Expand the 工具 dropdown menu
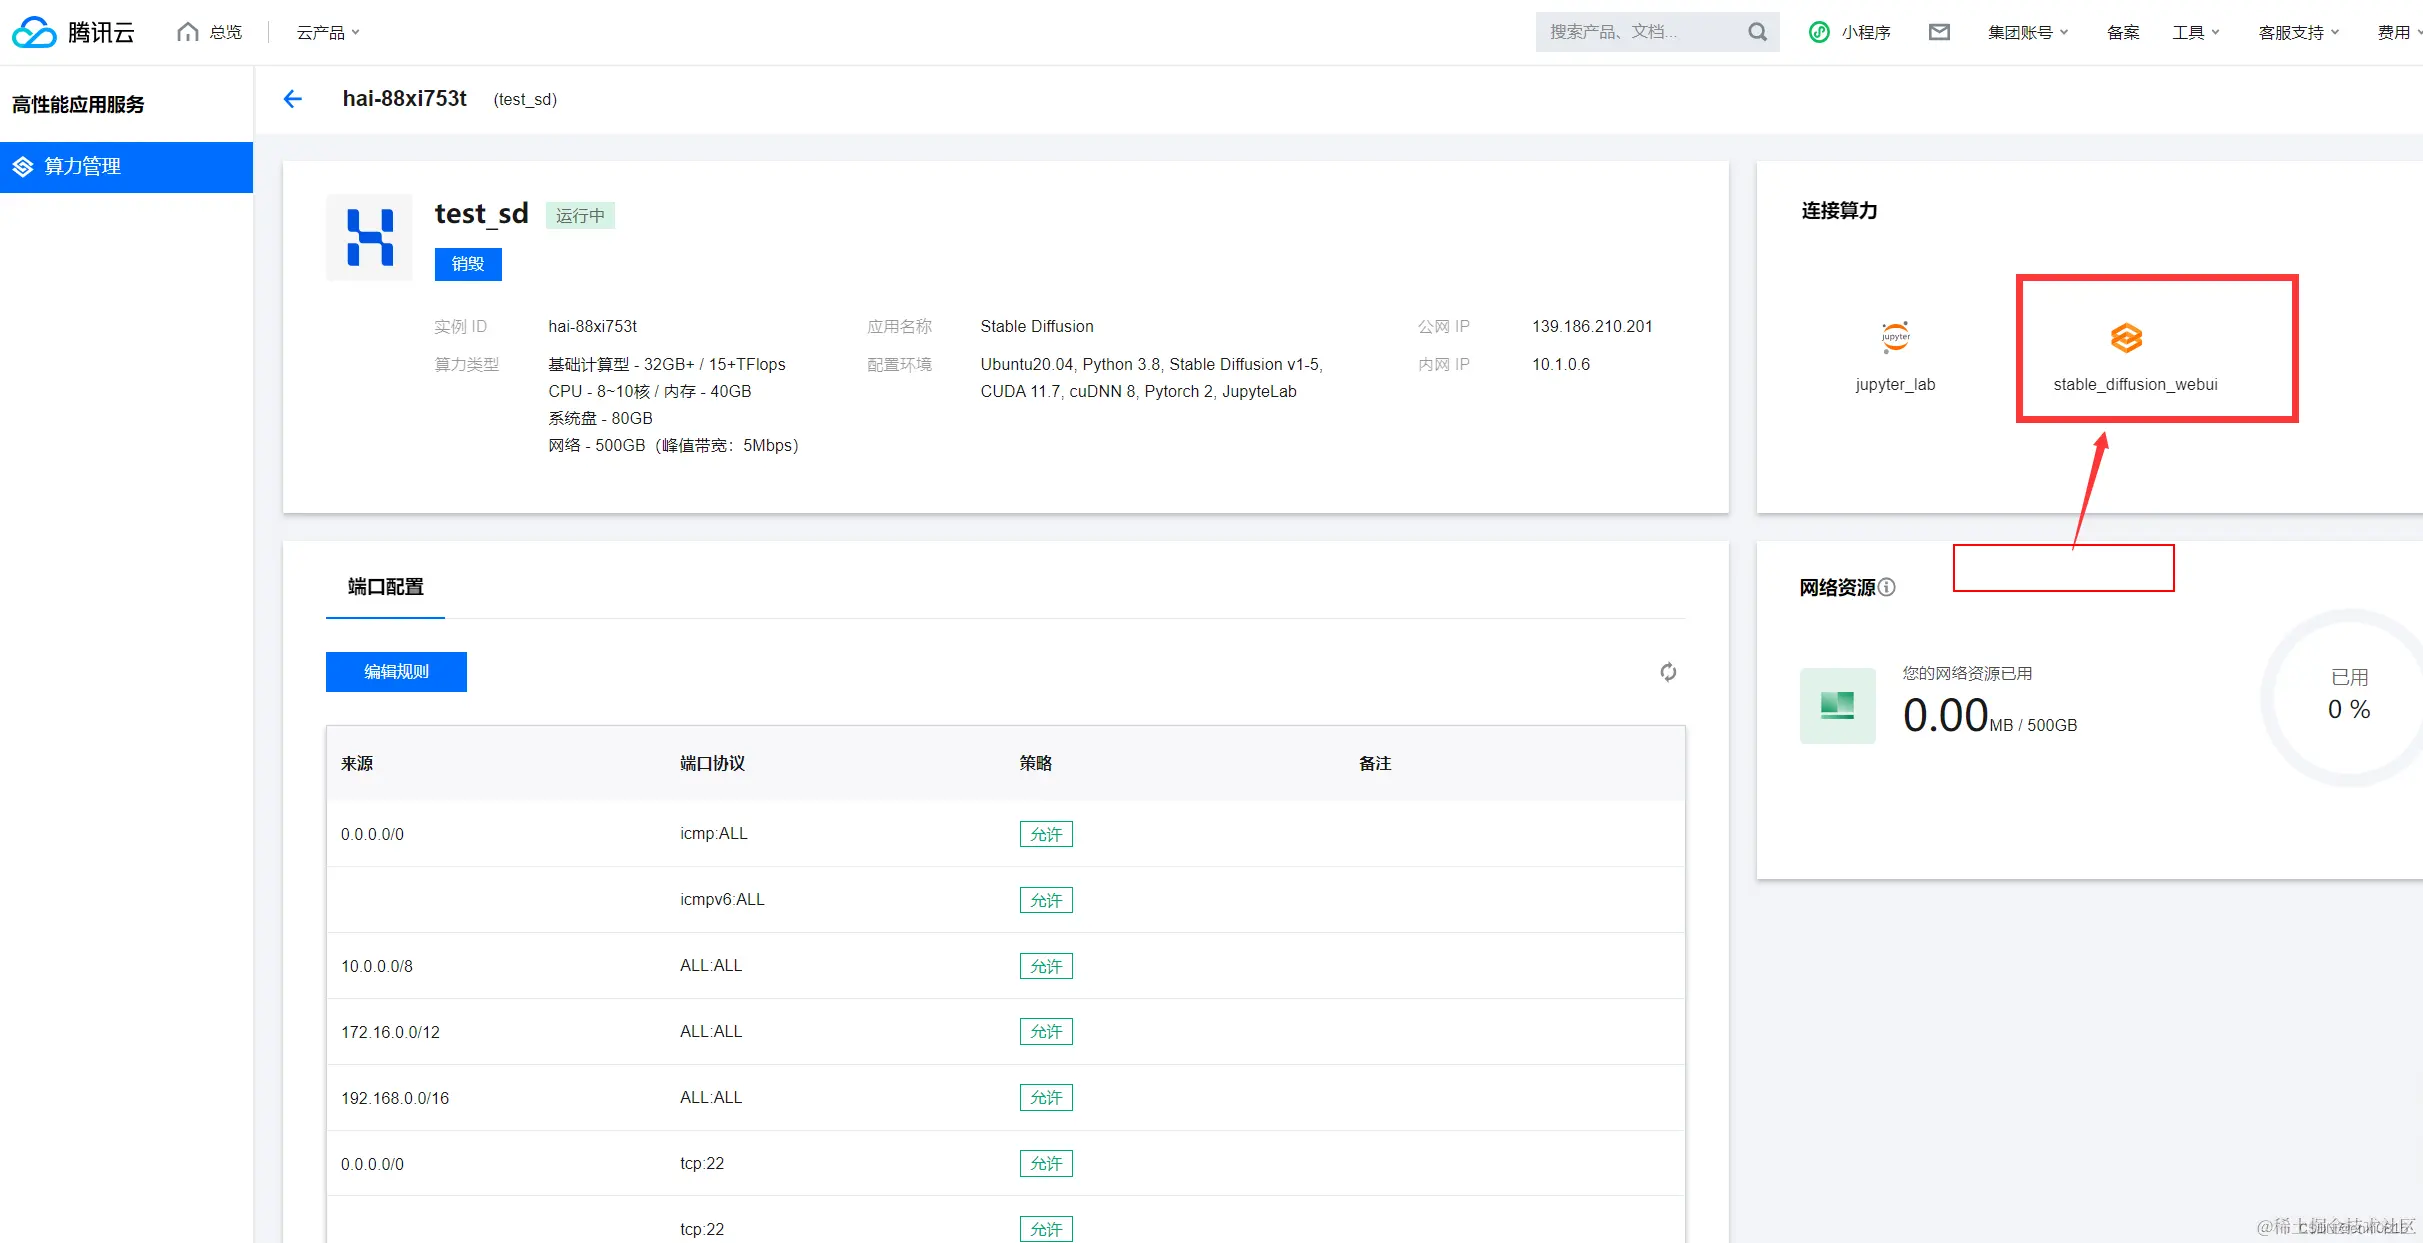 click(x=2195, y=33)
